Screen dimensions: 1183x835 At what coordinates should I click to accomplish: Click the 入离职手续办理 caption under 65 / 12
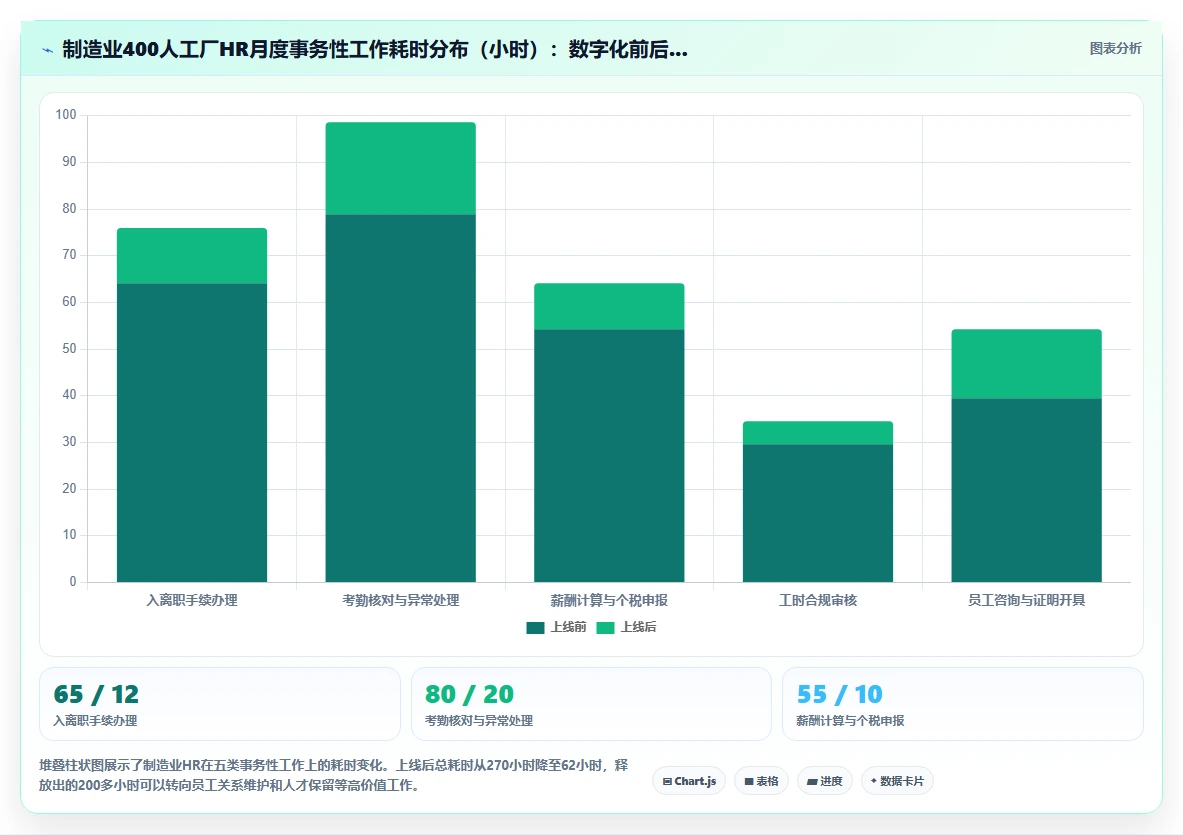(95, 720)
